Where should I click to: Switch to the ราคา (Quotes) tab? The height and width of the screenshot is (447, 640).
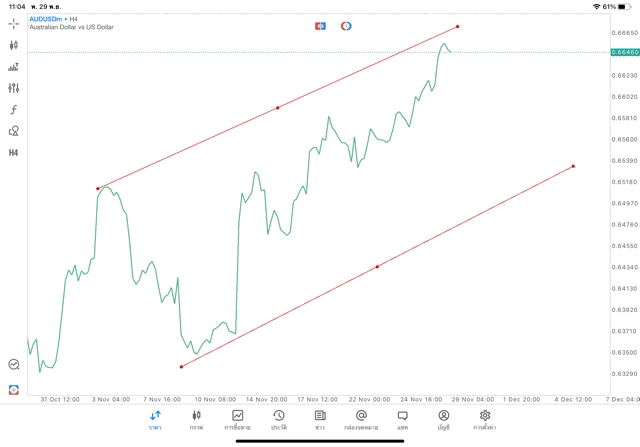155,420
